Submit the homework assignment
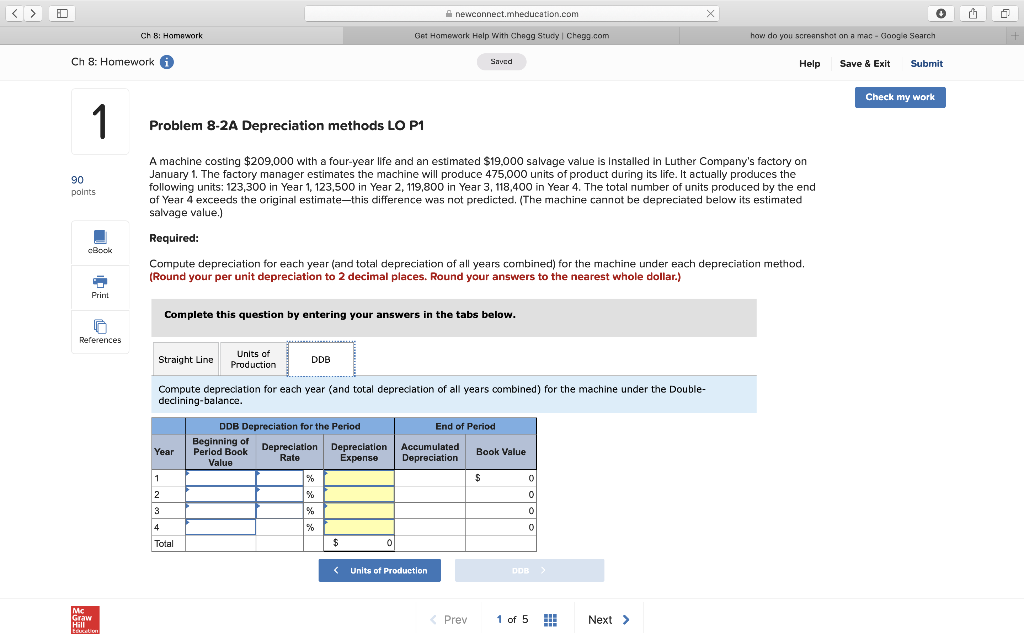 click(926, 63)
